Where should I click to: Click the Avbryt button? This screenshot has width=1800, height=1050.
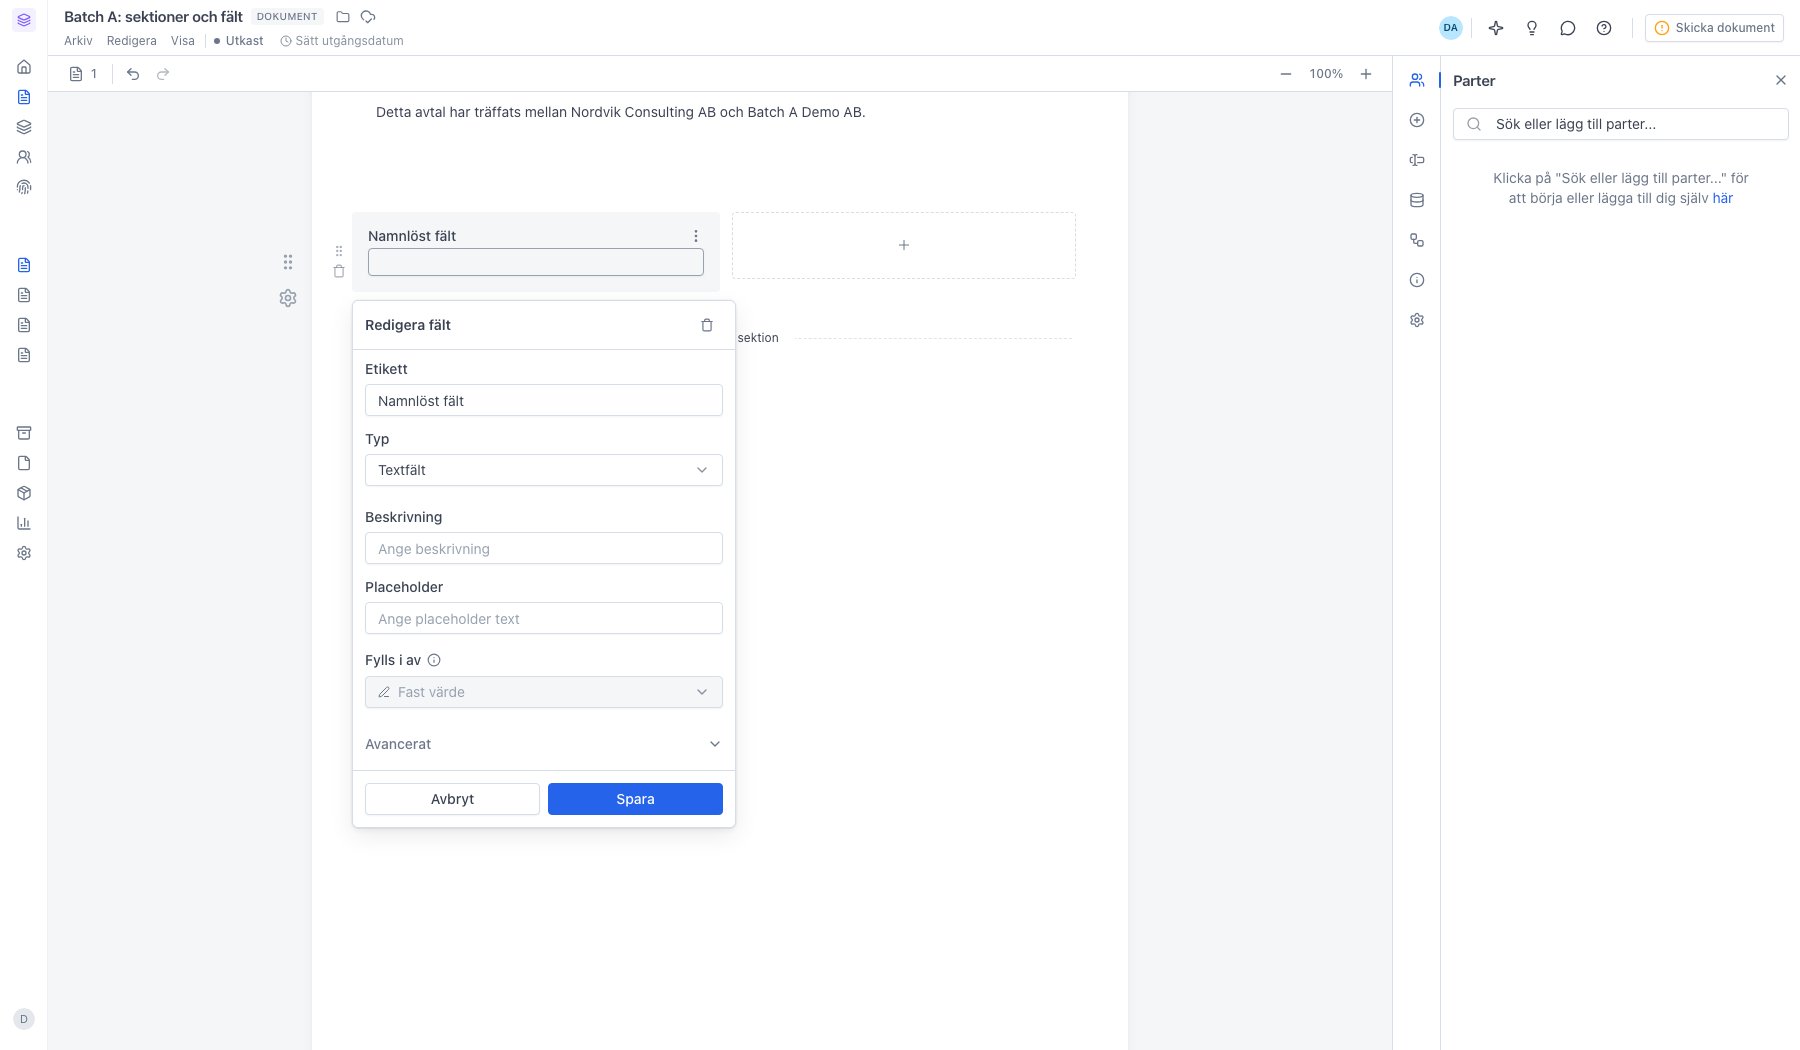pyautogui.click(x=452, y=799)
